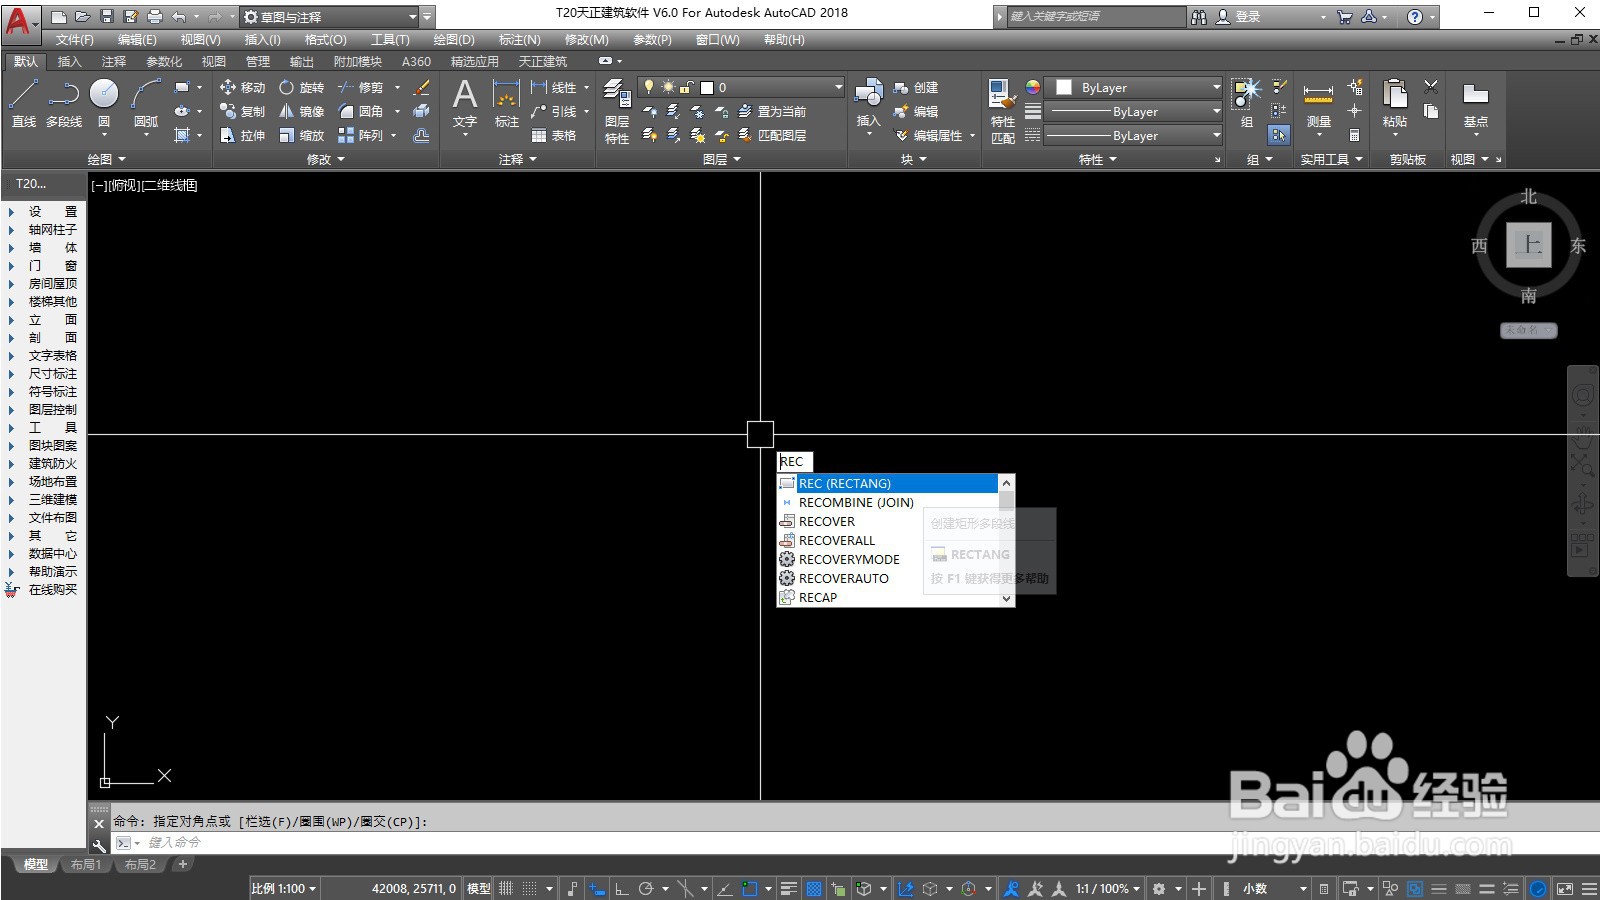This screenshot has width=1600, height=900.
Task: Click the 缩放 (Scale) tool
Action: coord(301,135)
